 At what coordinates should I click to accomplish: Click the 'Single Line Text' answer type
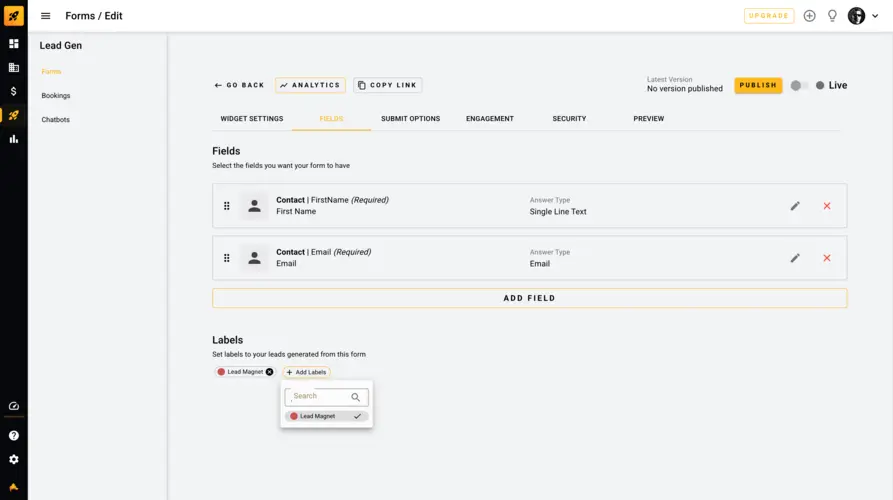click(558, 212)
